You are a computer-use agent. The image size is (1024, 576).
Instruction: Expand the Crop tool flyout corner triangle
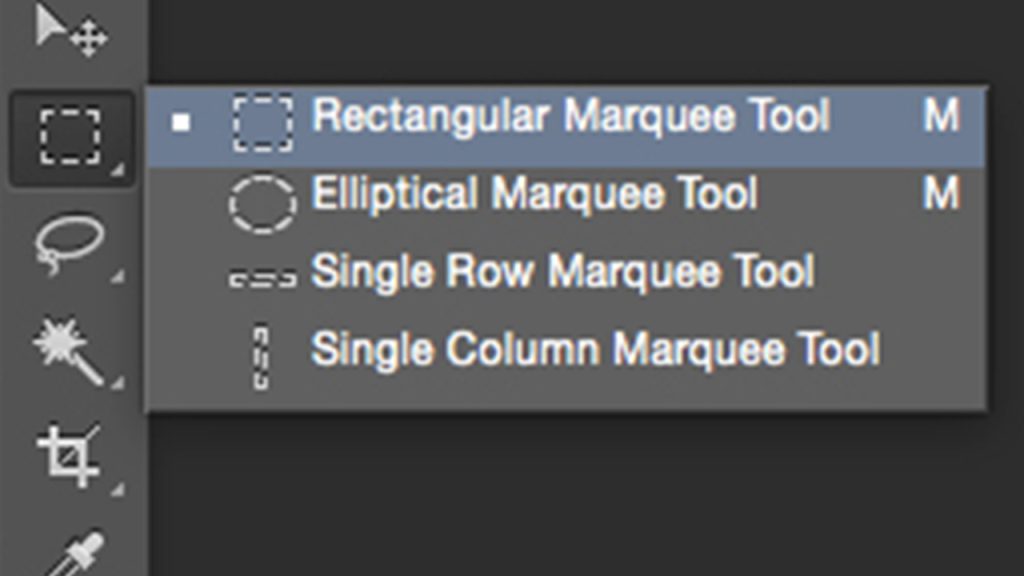click(118, 488)
